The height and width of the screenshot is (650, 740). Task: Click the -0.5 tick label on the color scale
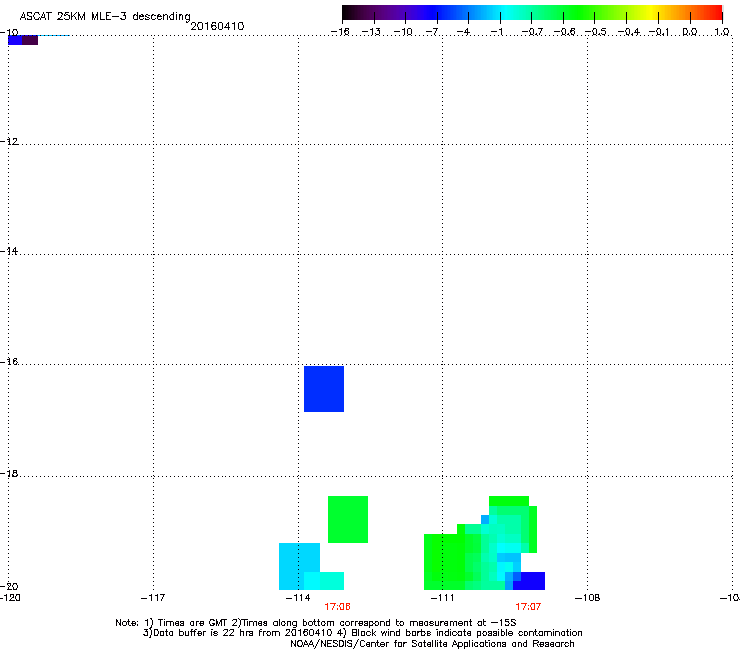[x=596, y=32]
